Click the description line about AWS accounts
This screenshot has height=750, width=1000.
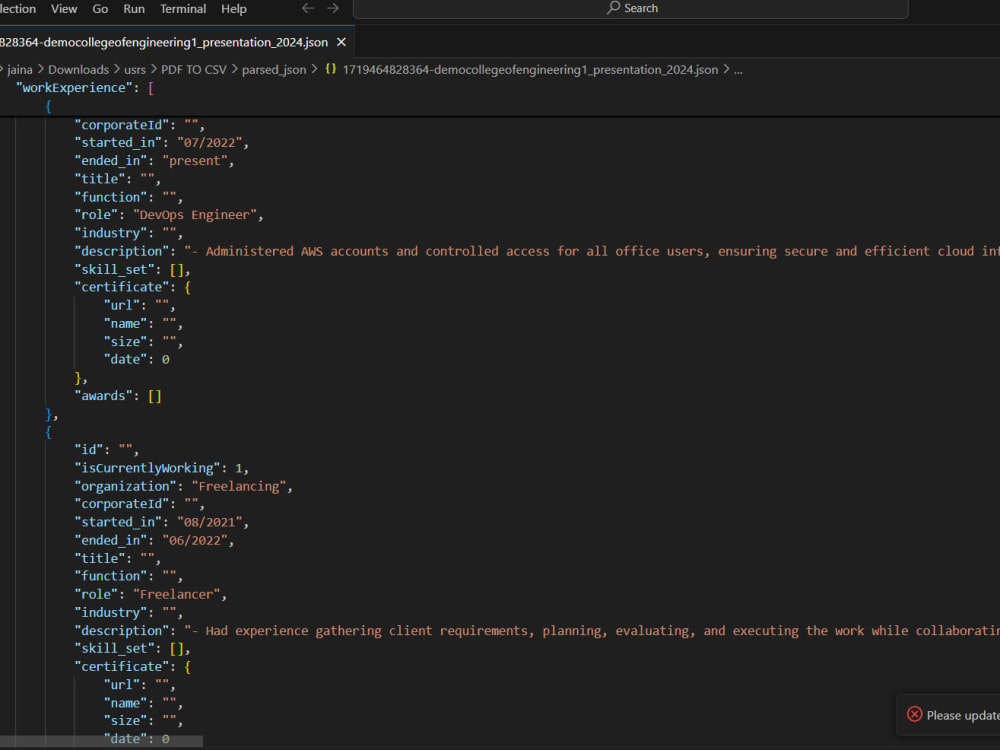pos(537,251)
